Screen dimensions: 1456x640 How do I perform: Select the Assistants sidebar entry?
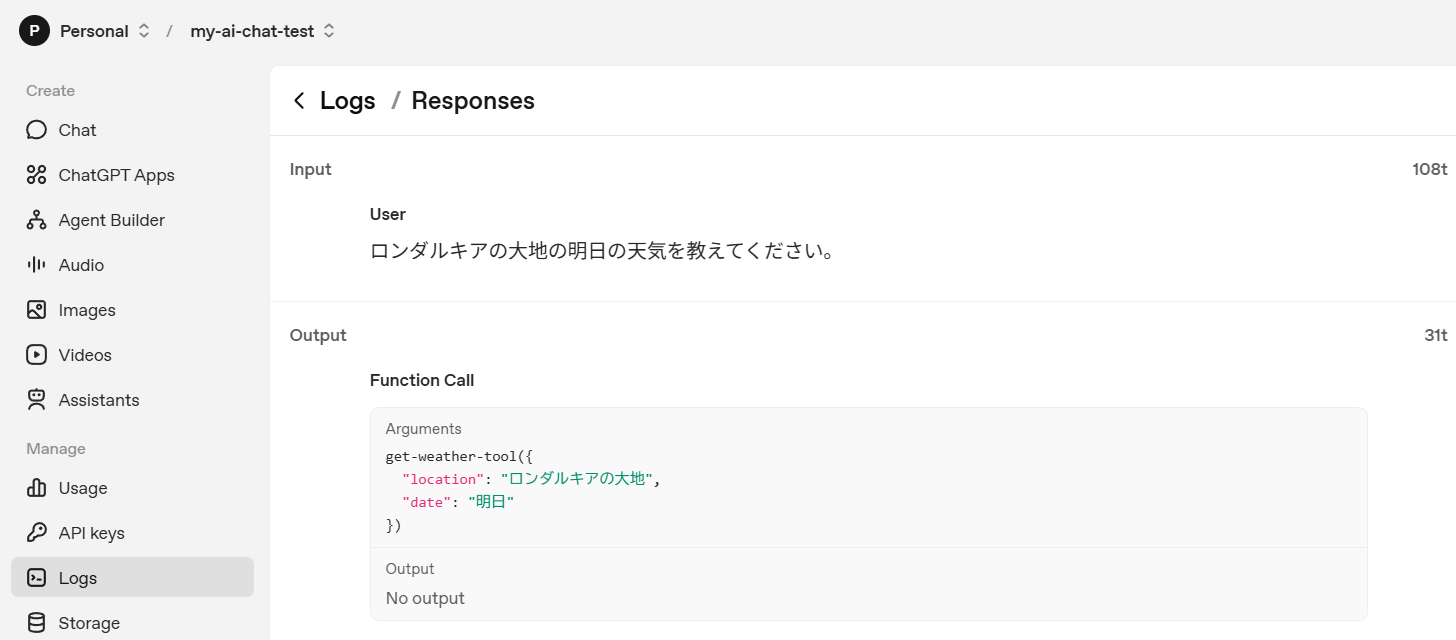(99, 400)
